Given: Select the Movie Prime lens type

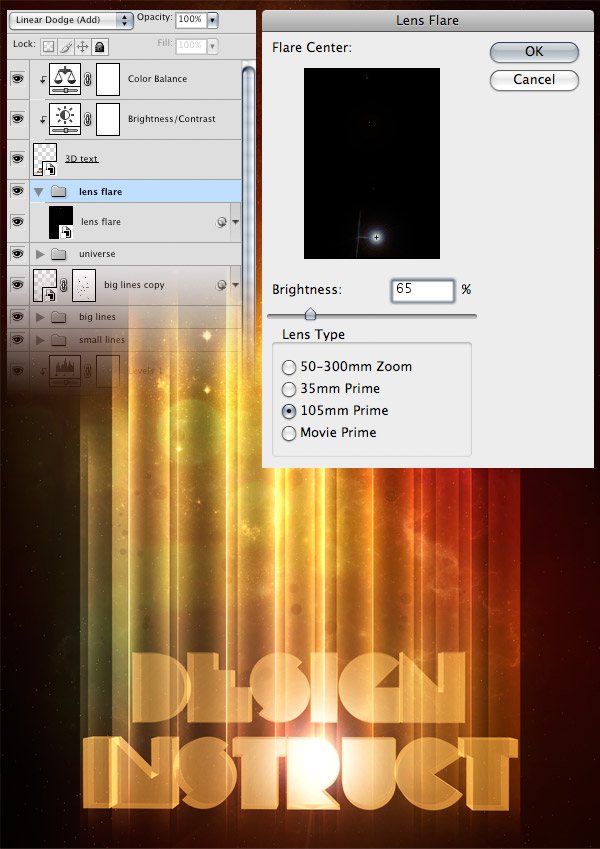Looking at the screenshot, I should pyautogui.click(x=289, y=433).
